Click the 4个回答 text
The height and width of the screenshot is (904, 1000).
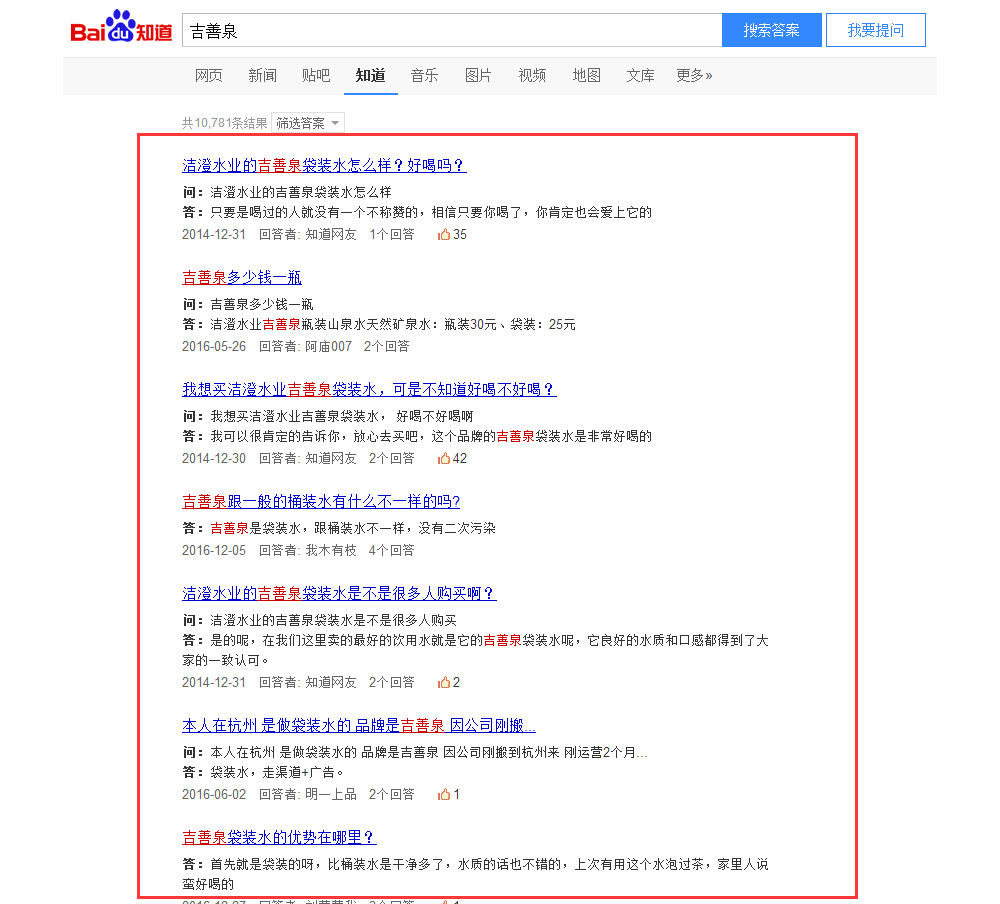(x=392, y=551)
